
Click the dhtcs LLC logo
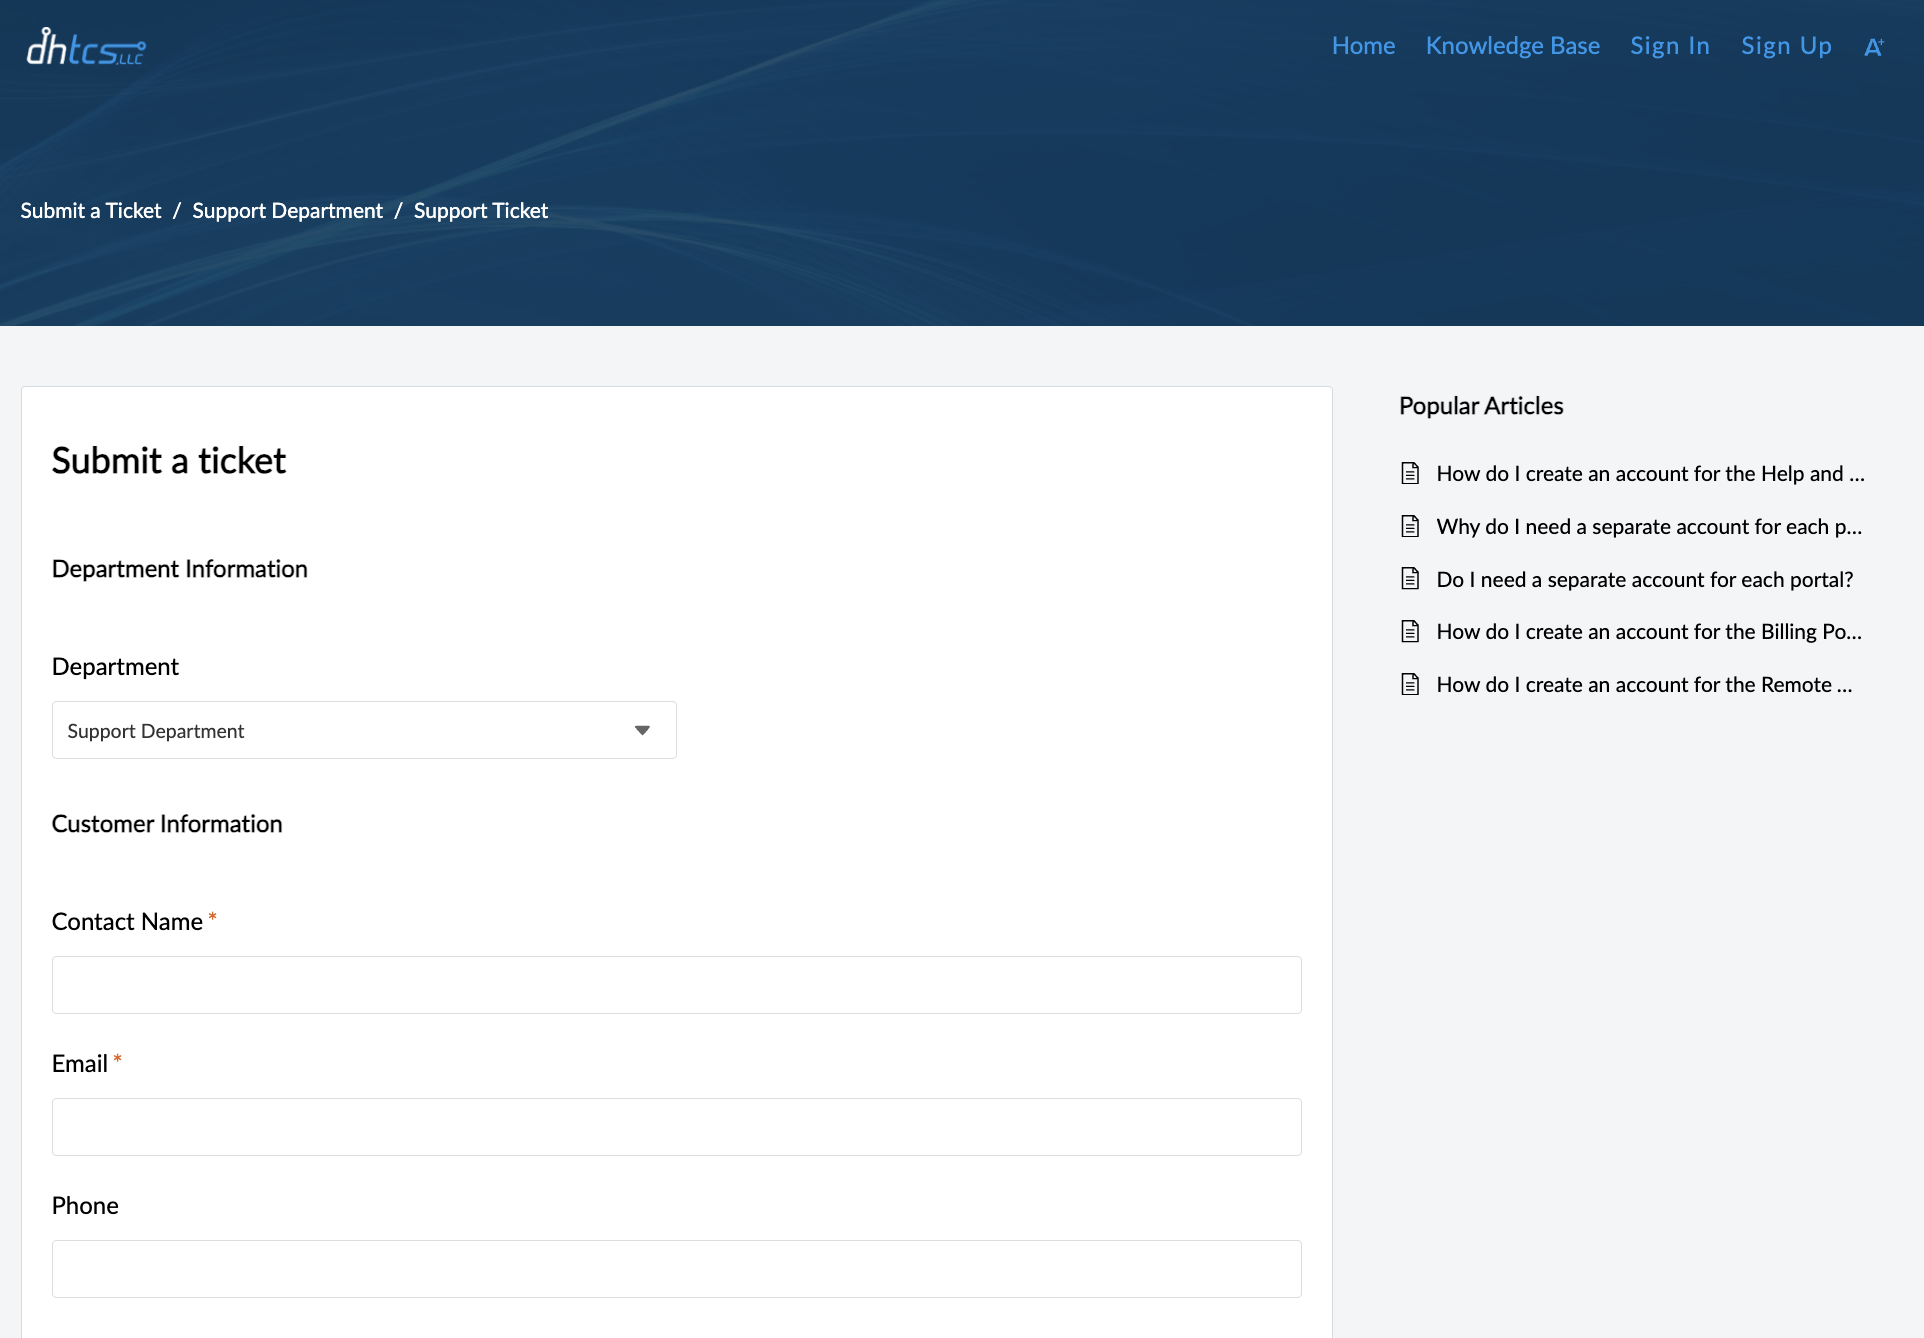click(x=86, y=47)
